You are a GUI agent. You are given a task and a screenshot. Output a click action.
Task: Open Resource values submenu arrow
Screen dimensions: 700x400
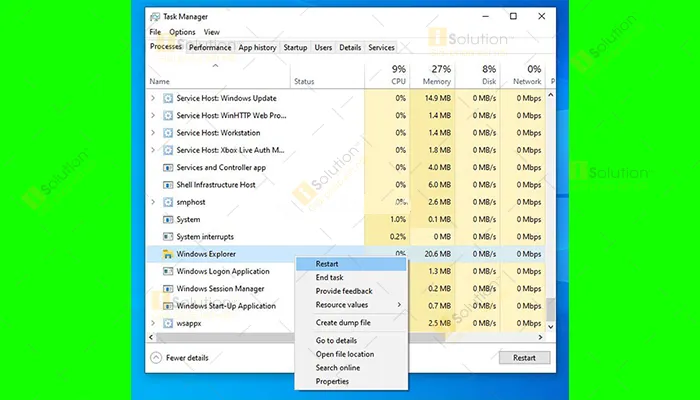399,304
